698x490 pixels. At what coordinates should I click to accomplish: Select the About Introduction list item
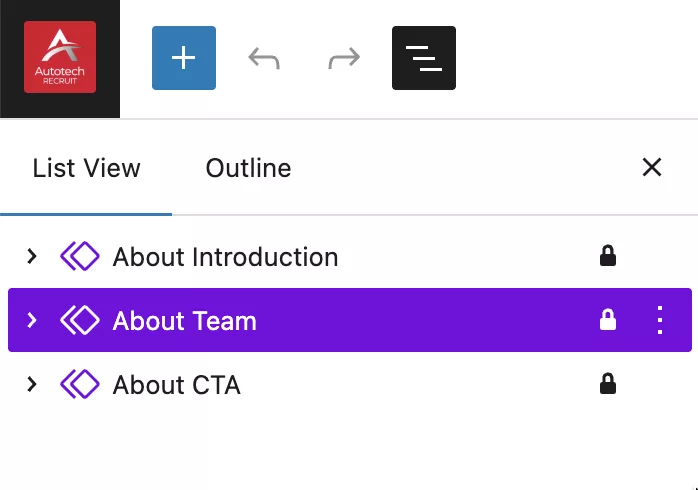click(225, 257)
